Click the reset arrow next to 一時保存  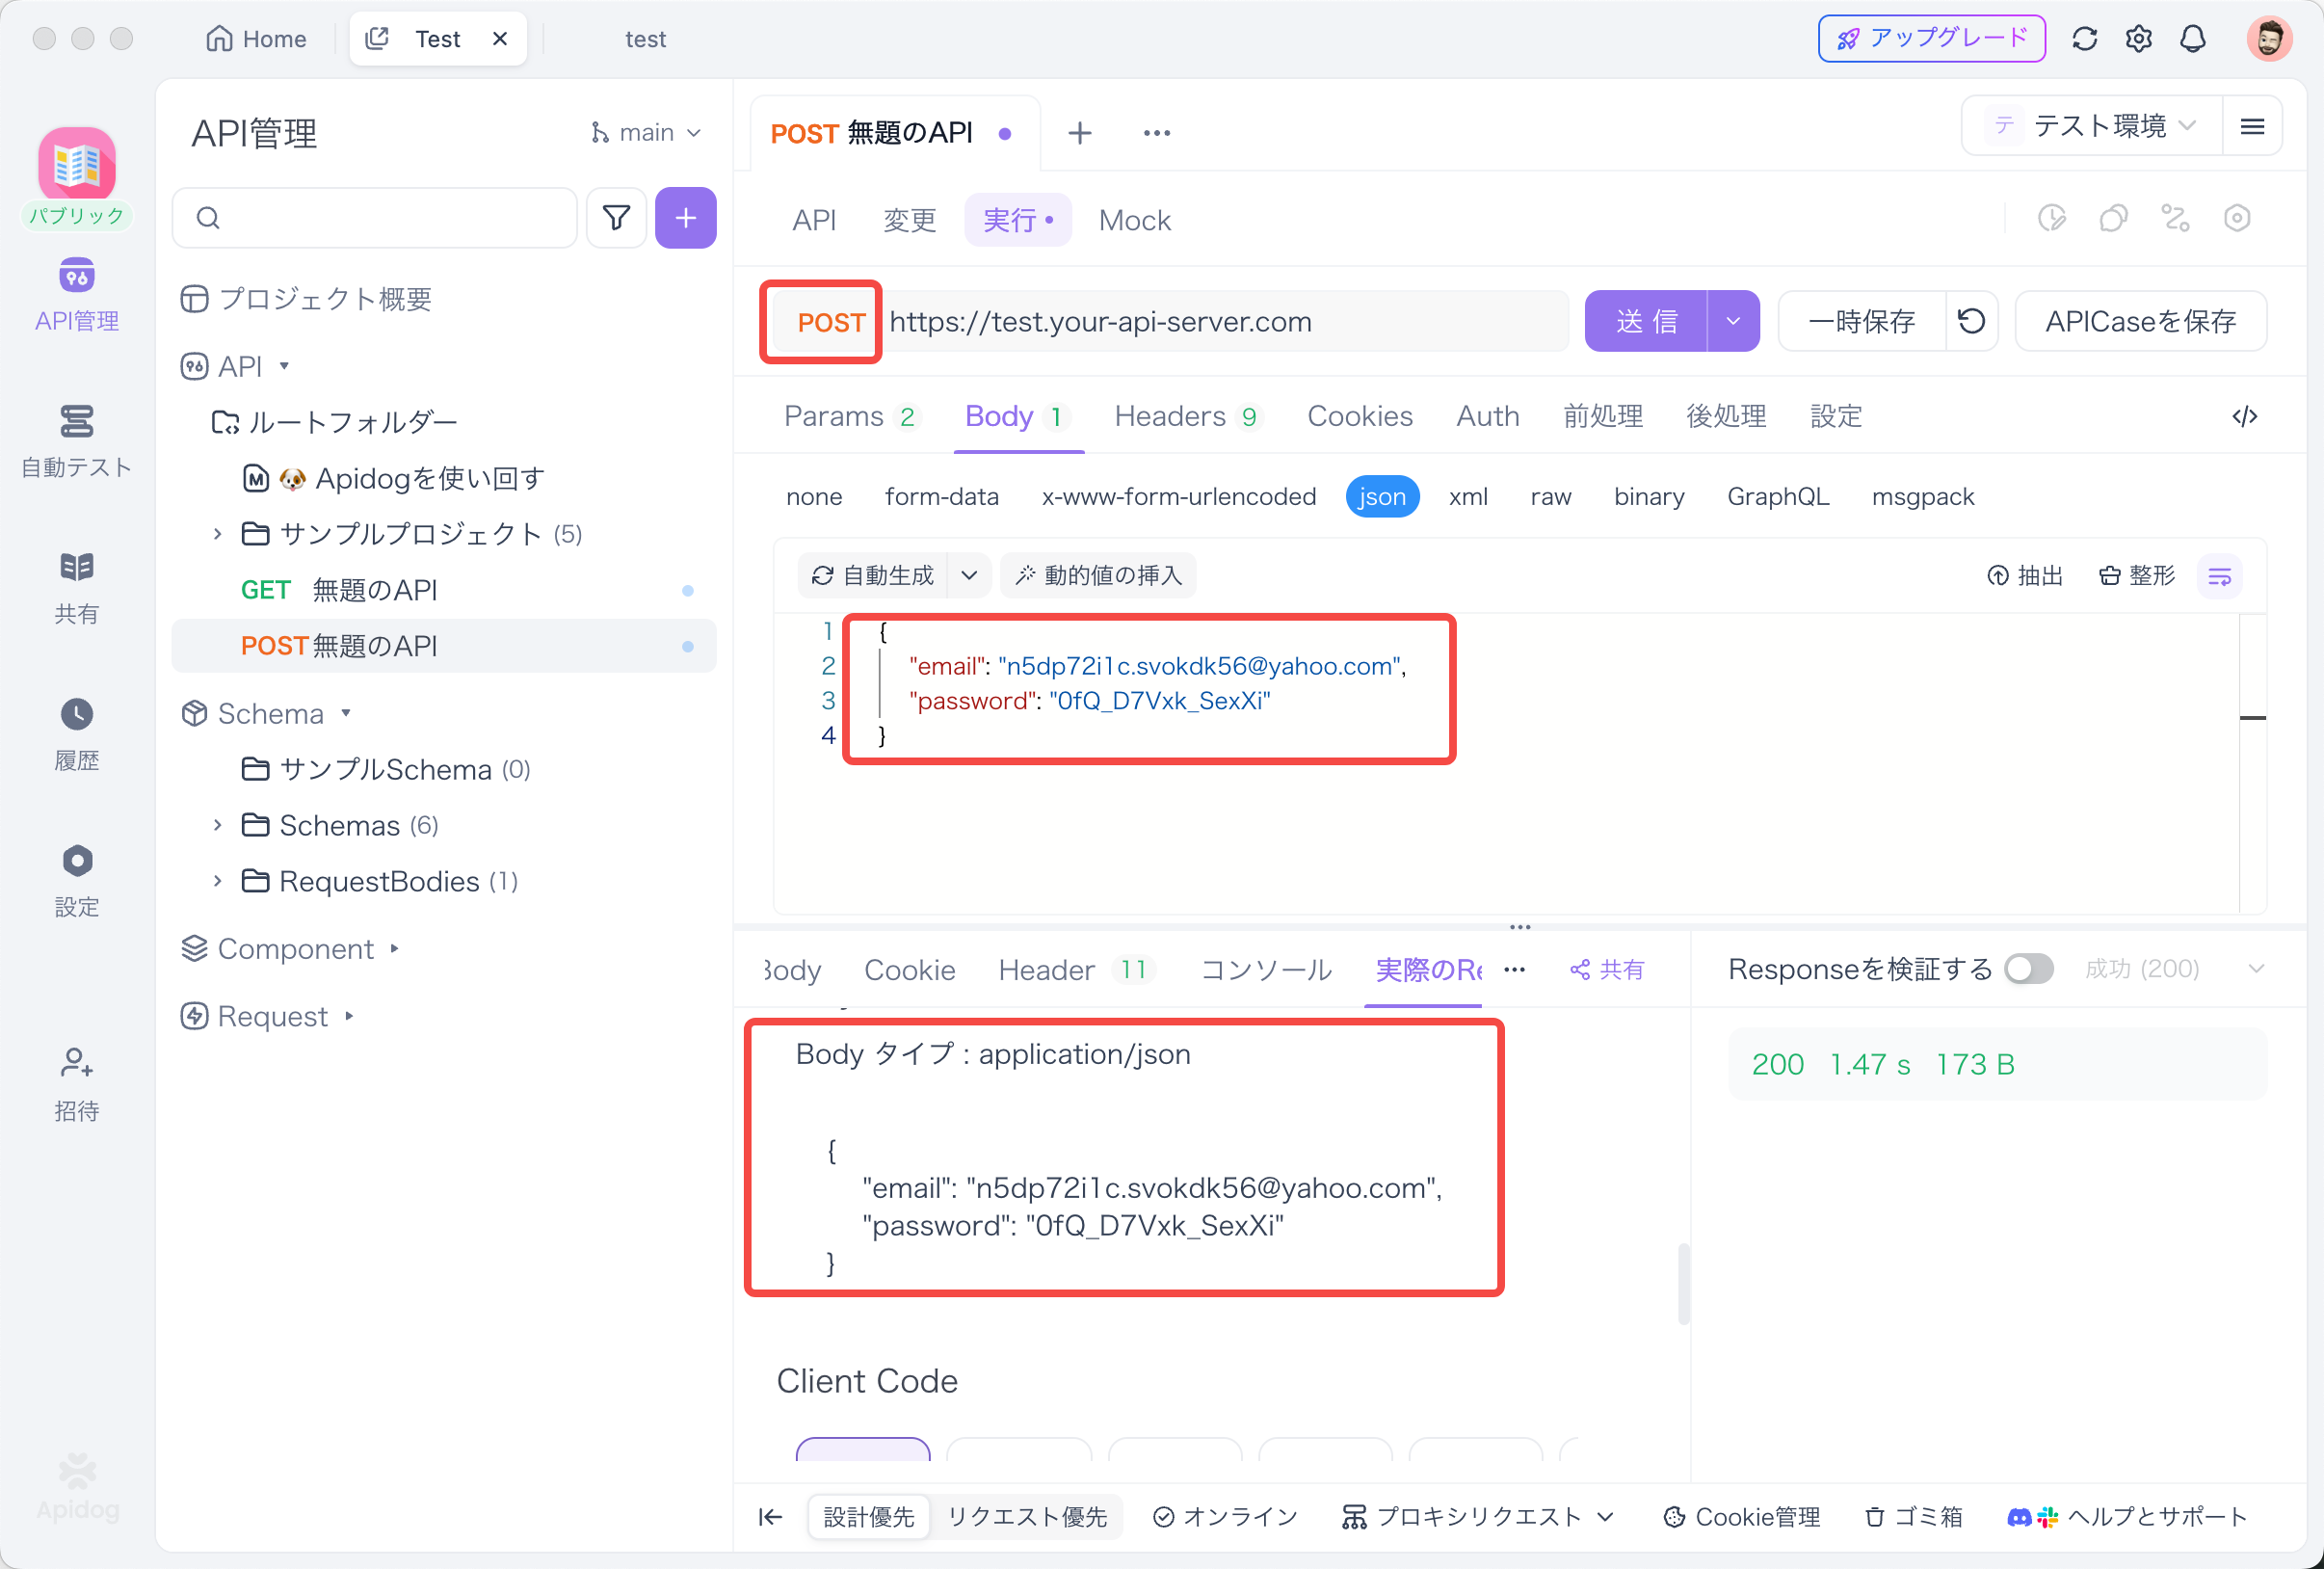[x=1971, y=322]
